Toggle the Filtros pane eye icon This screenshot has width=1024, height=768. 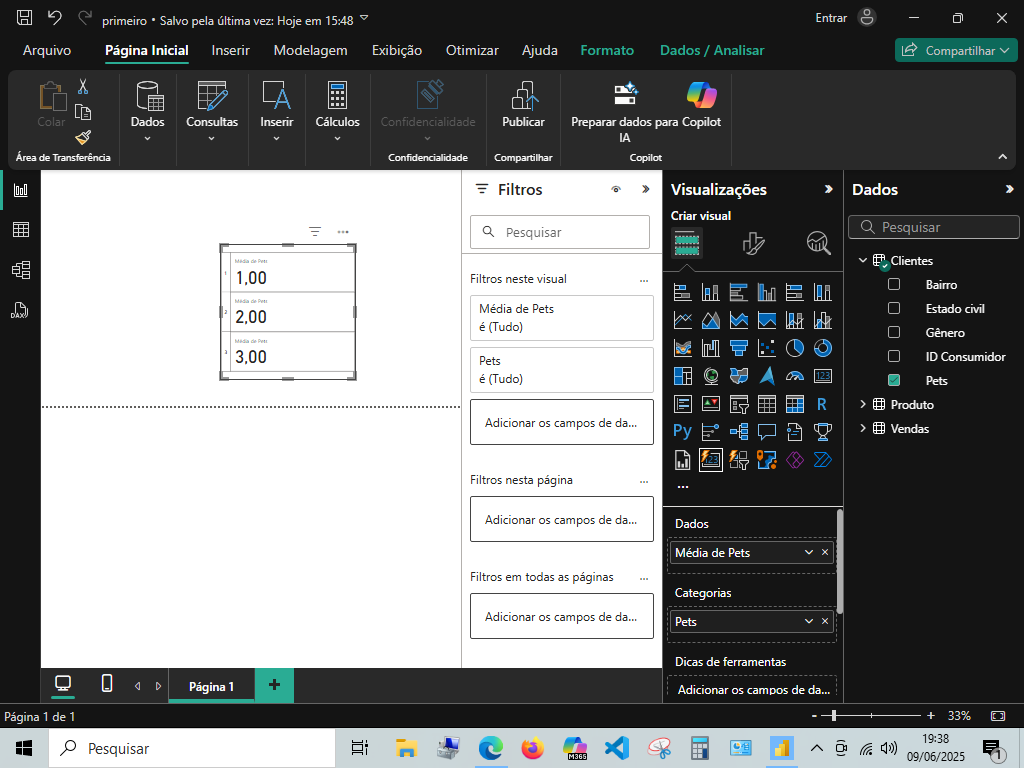[616, 189]
